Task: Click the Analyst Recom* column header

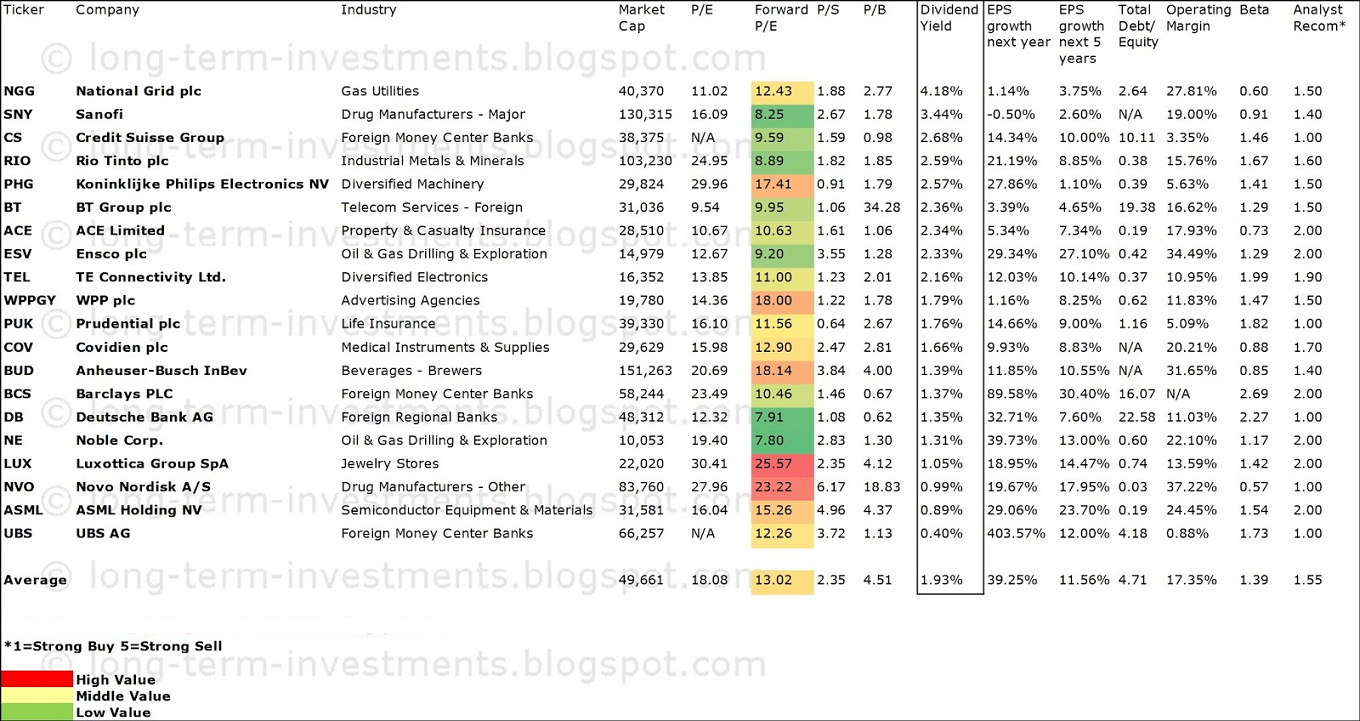Action: (x=1319, y=18)
